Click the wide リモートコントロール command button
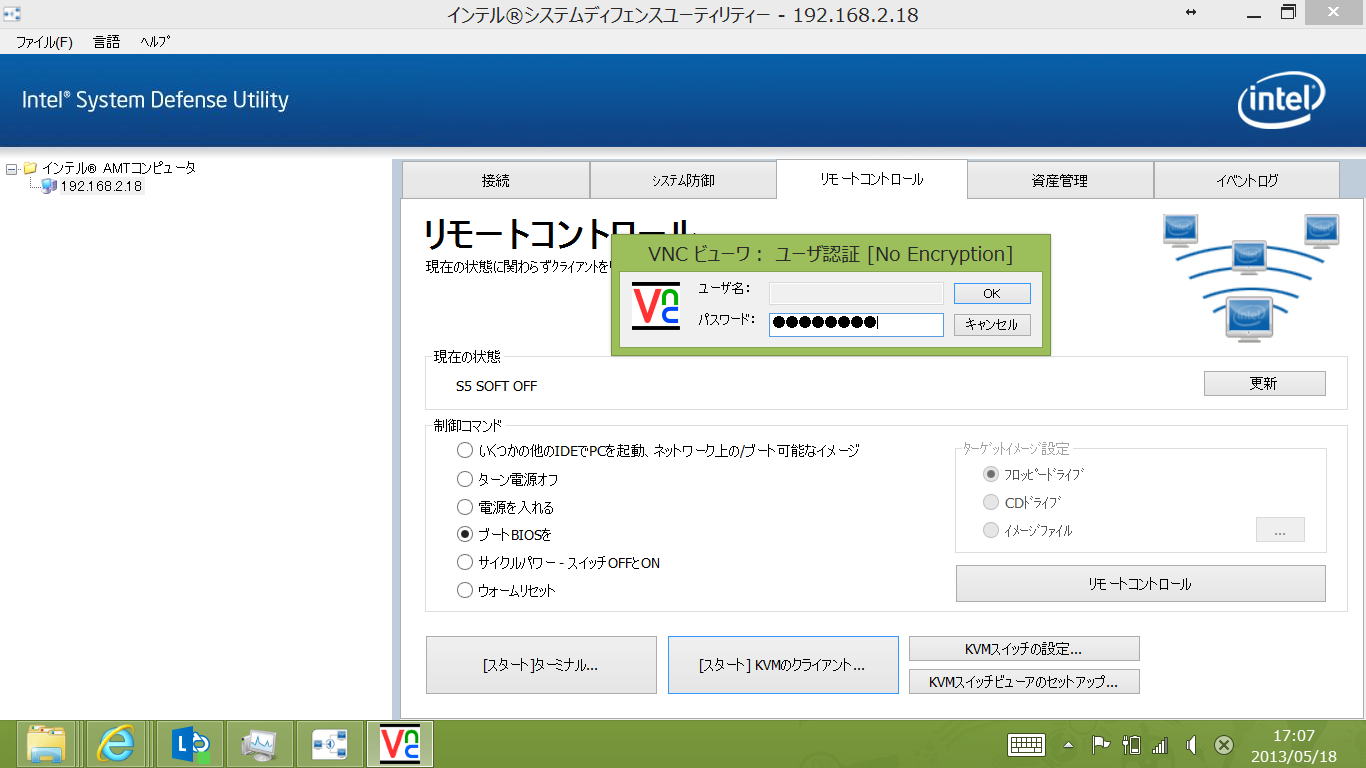This screenshot has height=768, width=1366. tap(1140, 584)
